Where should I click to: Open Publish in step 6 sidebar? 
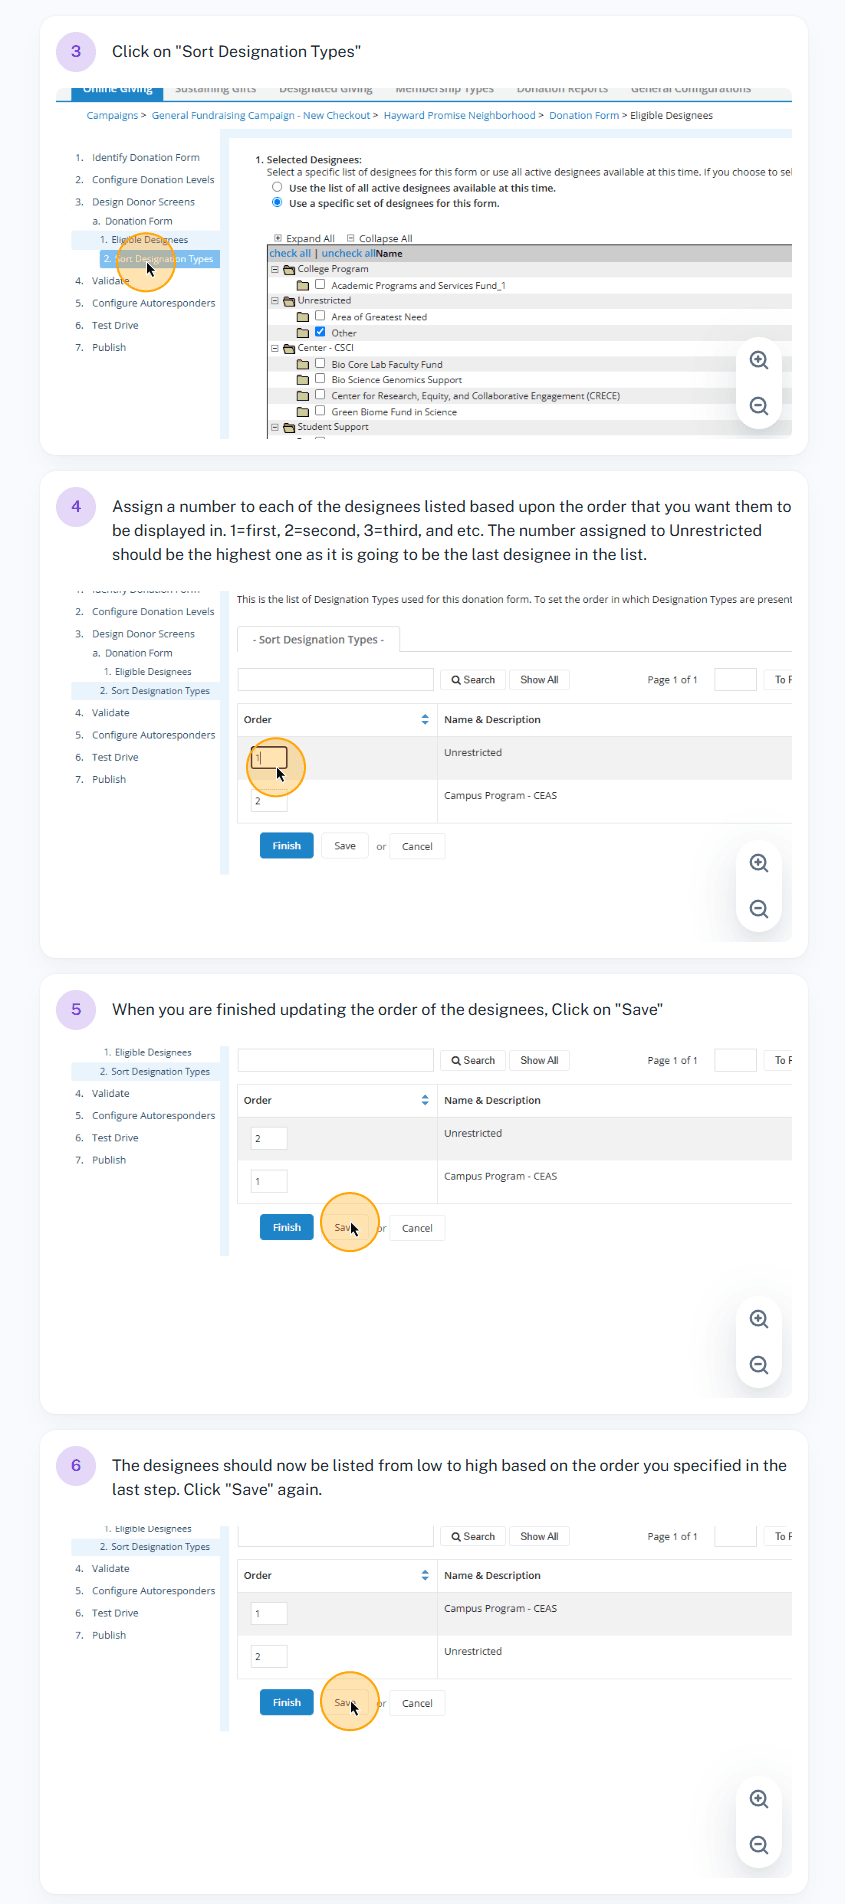tap(109, 1635)
